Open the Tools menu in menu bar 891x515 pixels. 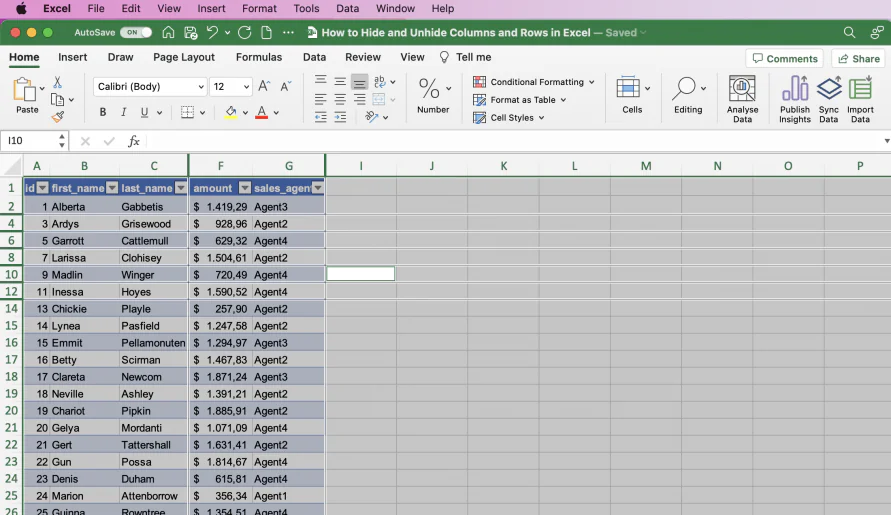coord(306,9)
